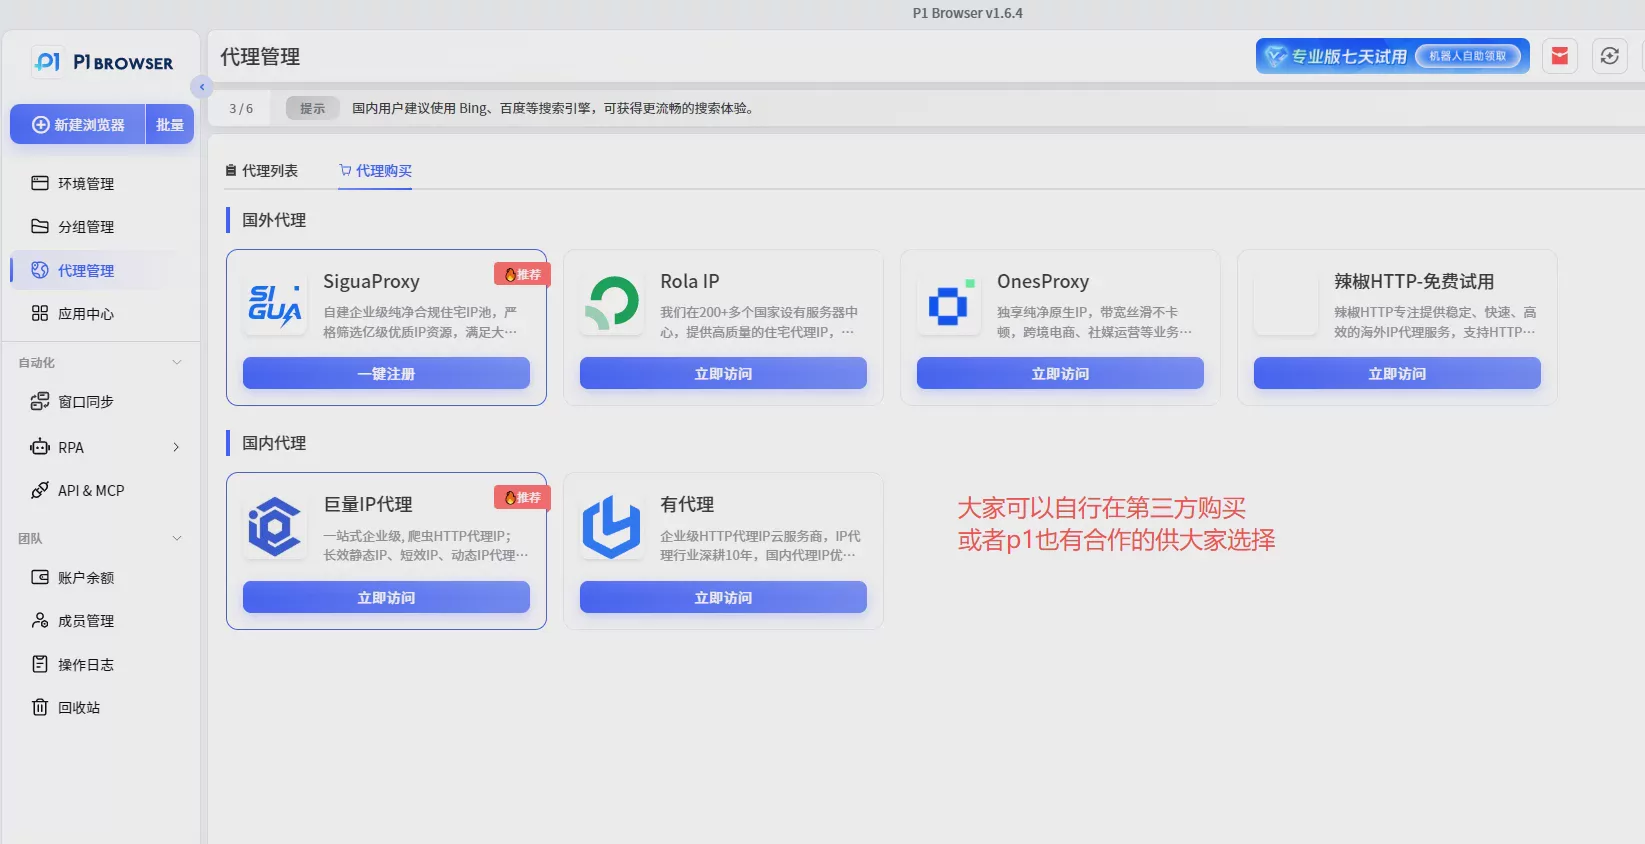Click the SiguaProxy 推荐 badge
1645x844 pixels.
[x=522, y=274]
